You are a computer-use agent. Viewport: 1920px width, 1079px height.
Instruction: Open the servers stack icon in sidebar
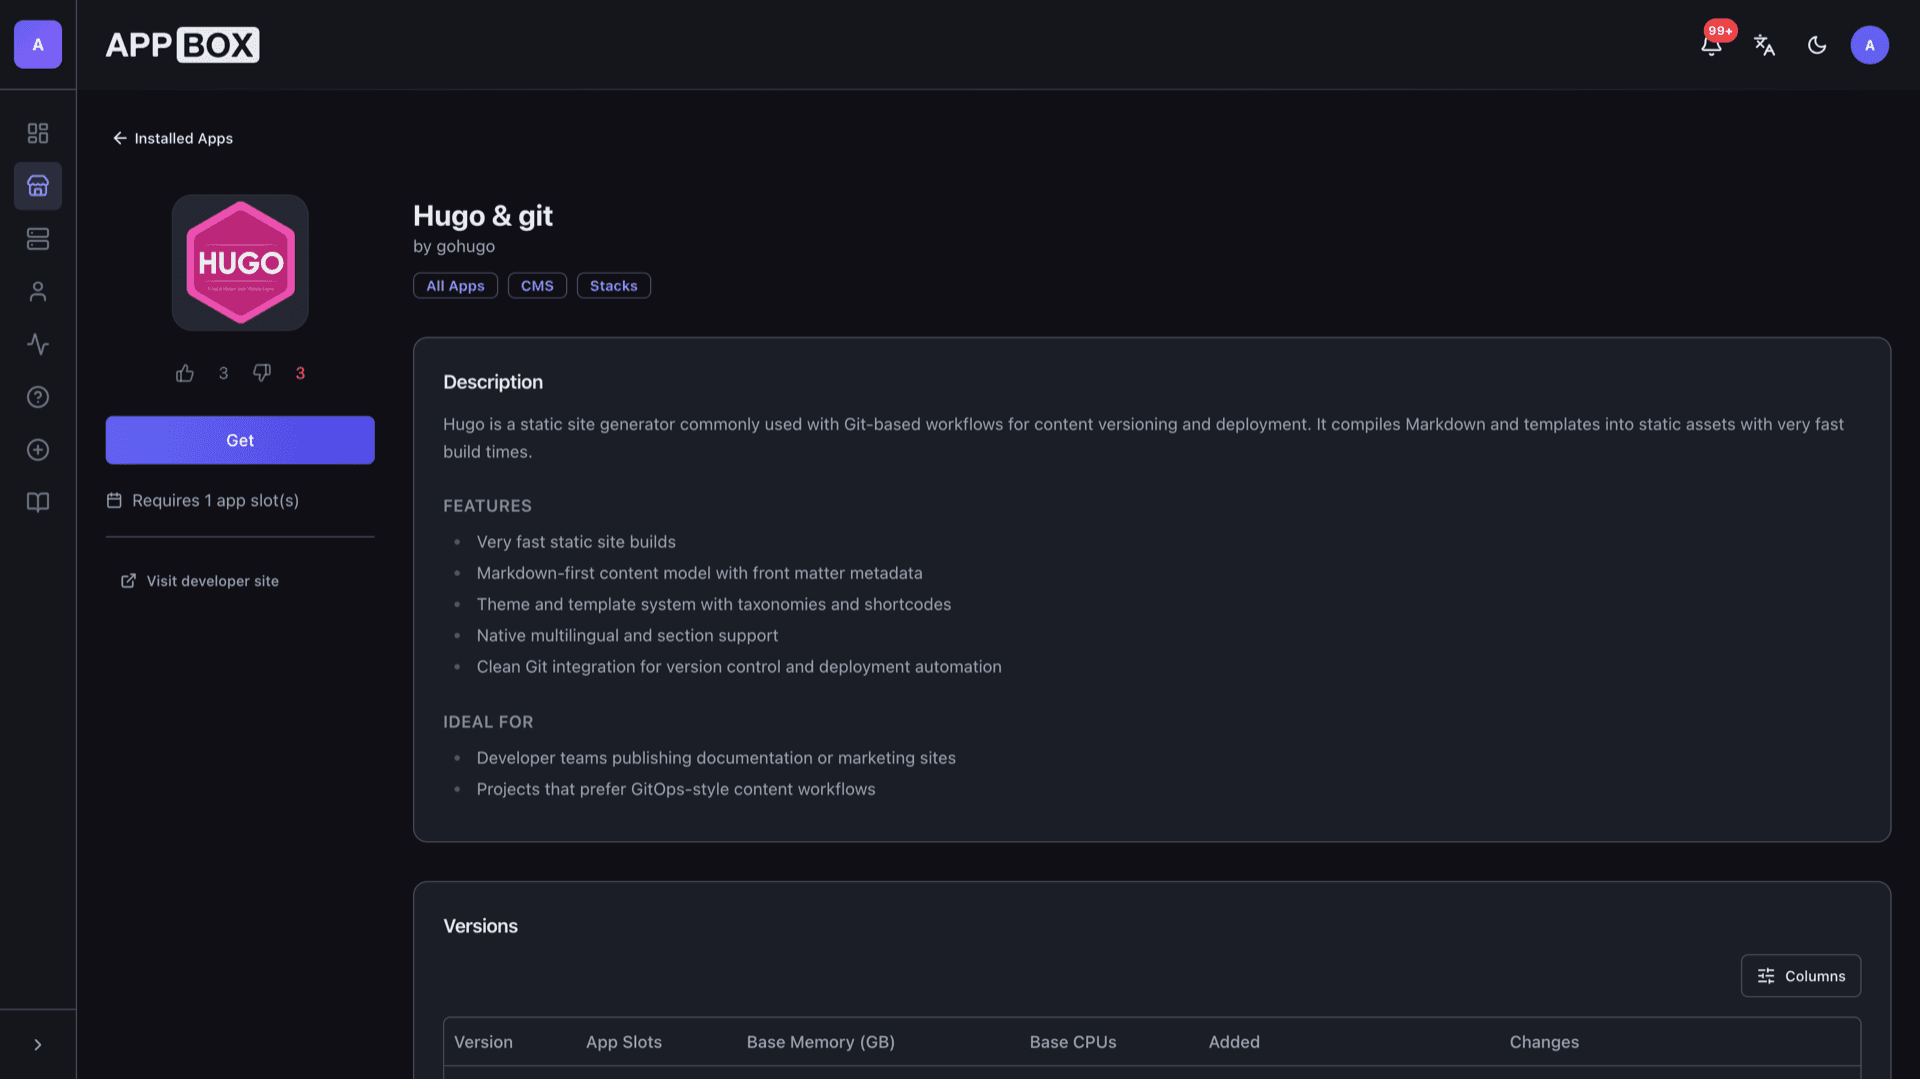(x=38, y=239)
